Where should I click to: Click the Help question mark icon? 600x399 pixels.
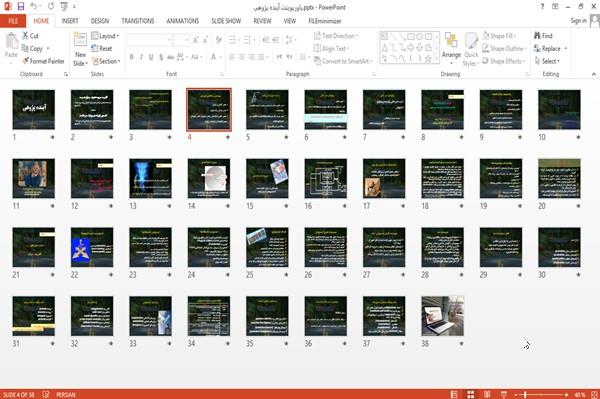coord(542,7)
